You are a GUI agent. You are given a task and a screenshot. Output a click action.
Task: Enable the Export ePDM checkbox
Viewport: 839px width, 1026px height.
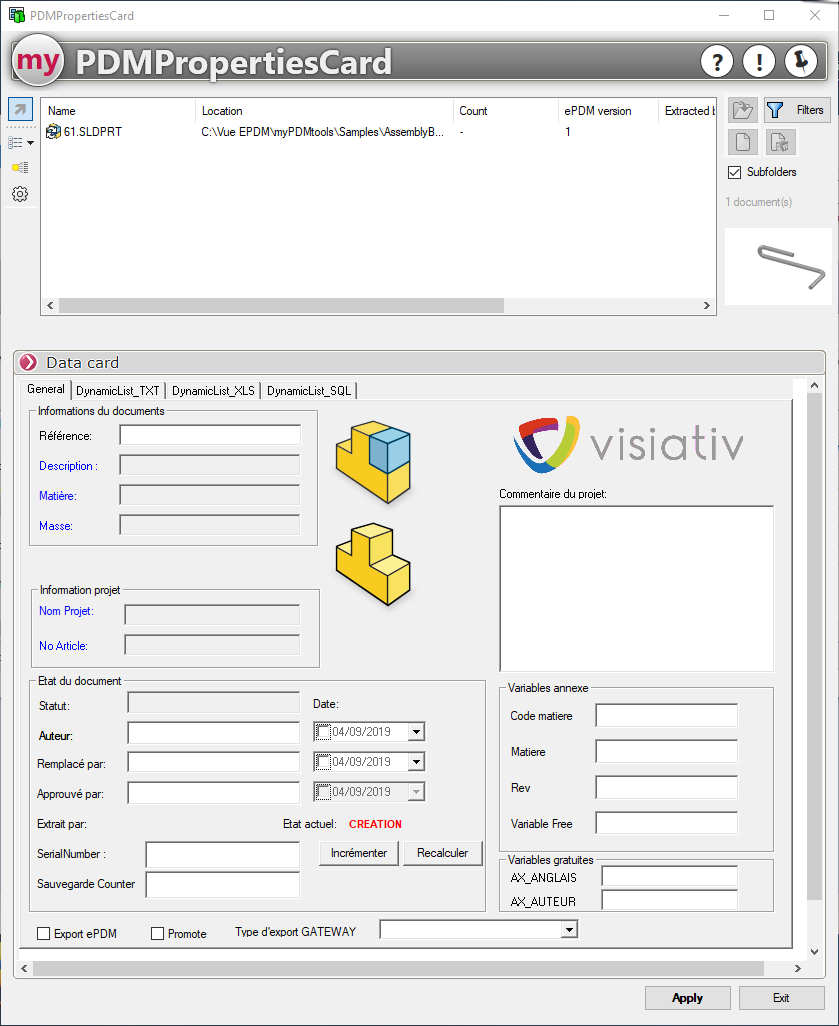point(44,934)
